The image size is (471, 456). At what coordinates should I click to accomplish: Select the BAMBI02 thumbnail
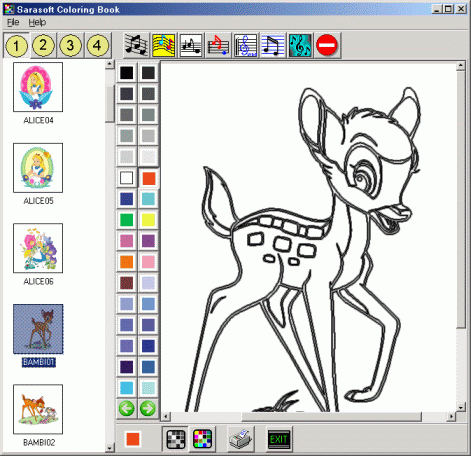point(38,409)
